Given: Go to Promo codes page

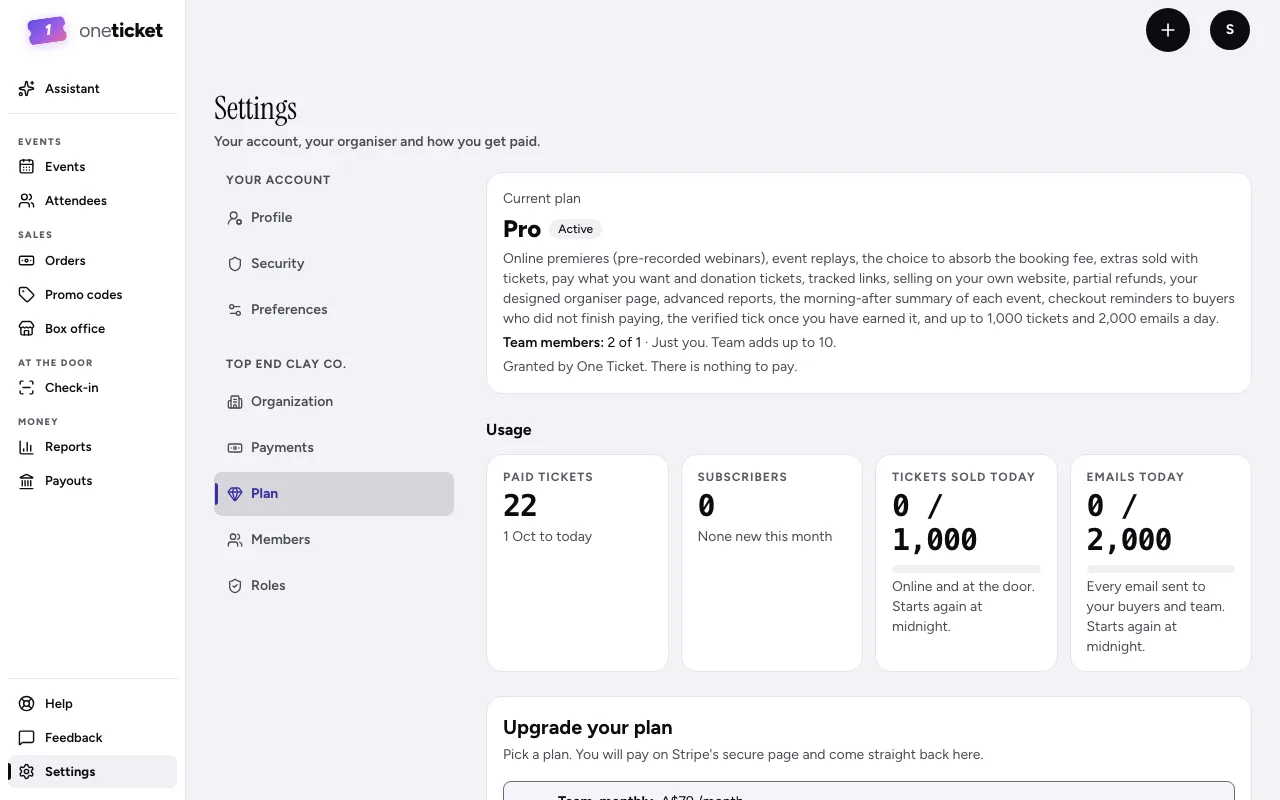Looking at the screenshot, I should coord(92,295).
